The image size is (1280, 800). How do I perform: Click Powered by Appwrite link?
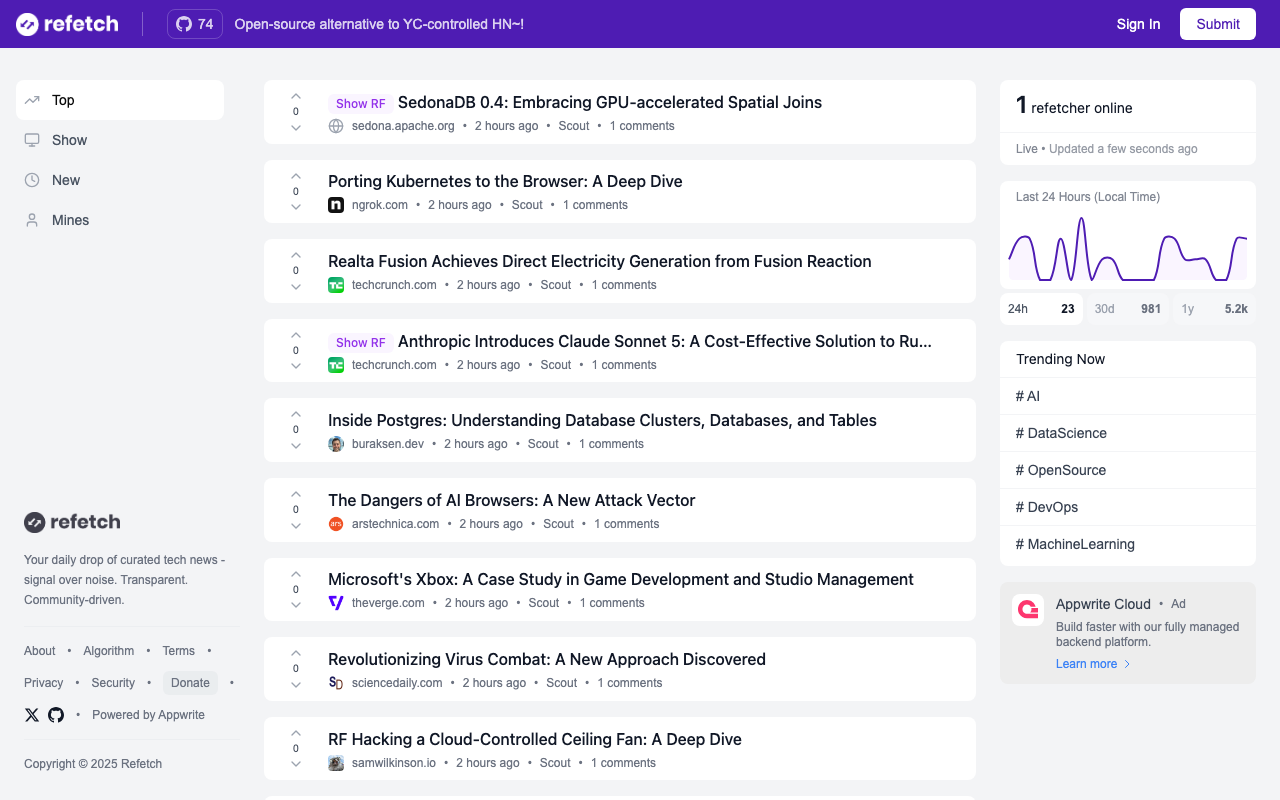coord(148,715)
